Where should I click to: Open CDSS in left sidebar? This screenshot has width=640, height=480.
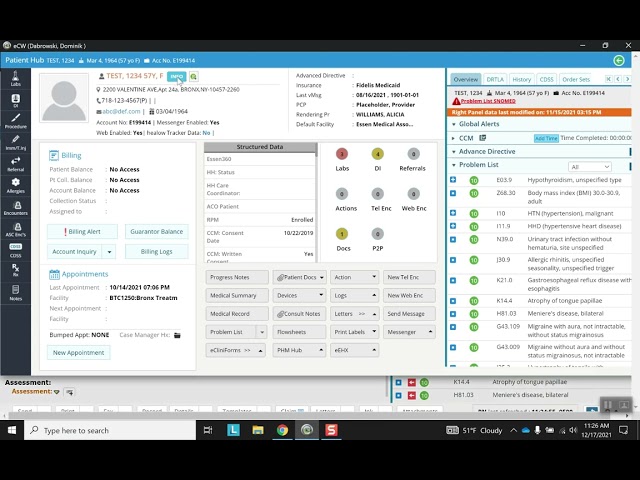(16, 250)
